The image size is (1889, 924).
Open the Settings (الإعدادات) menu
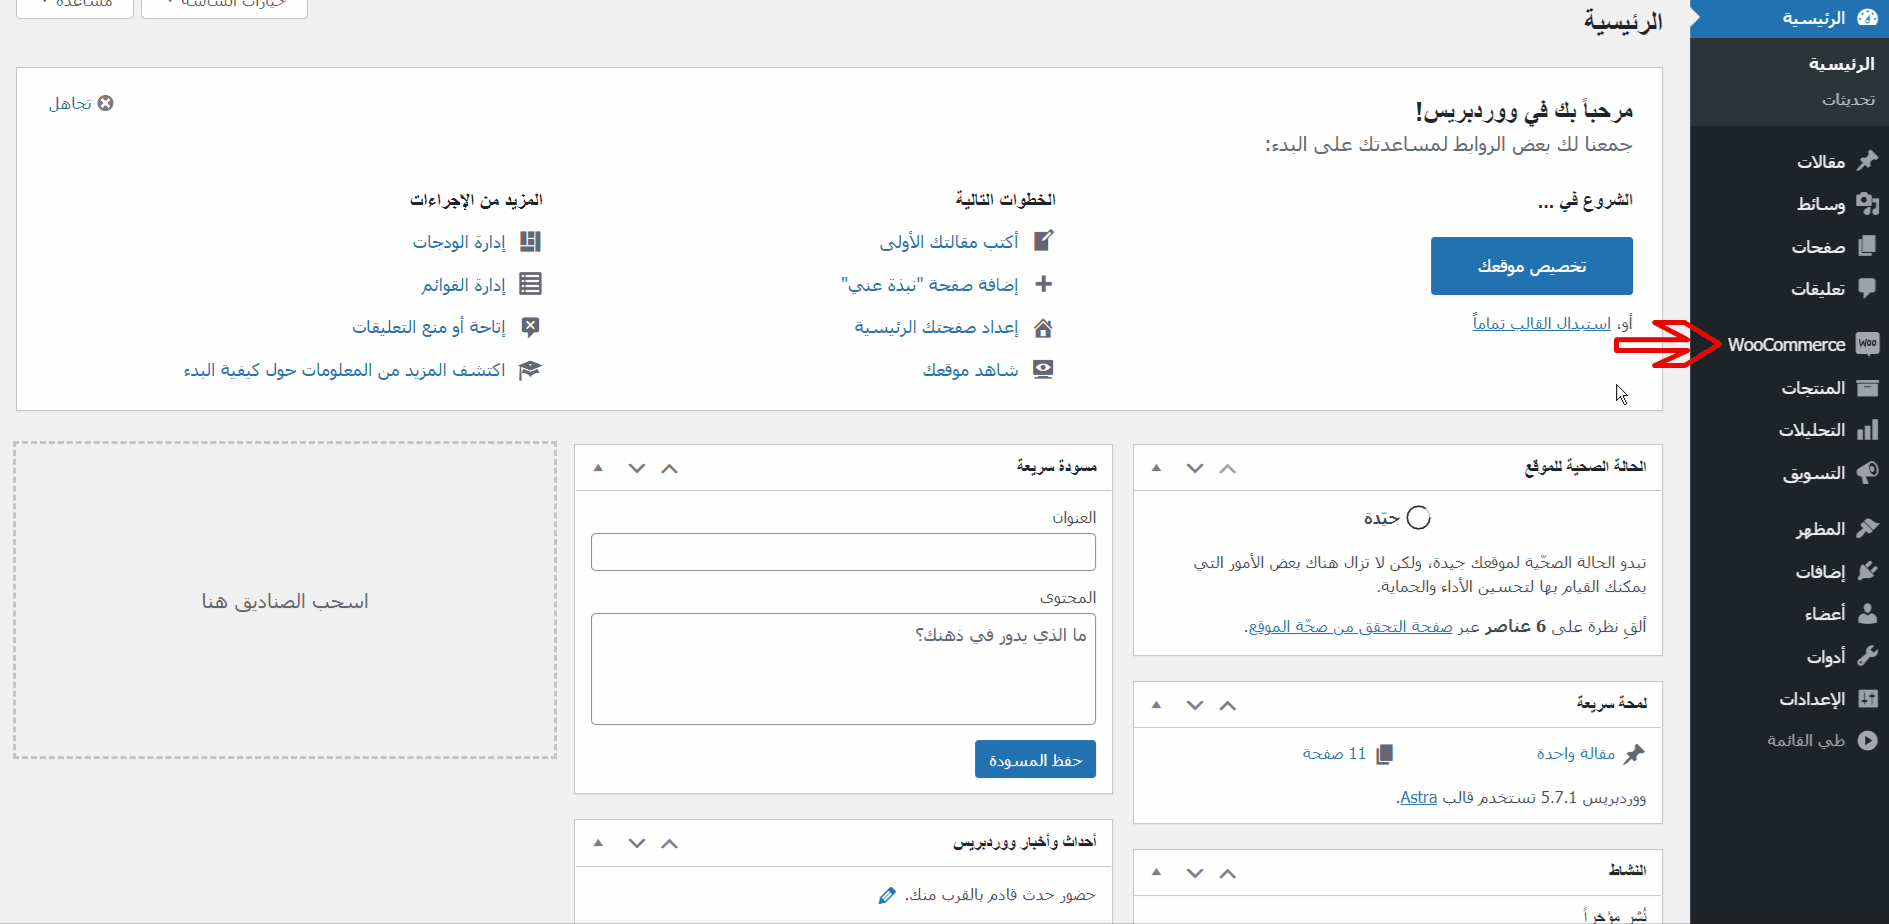[x=1811, y=699]
